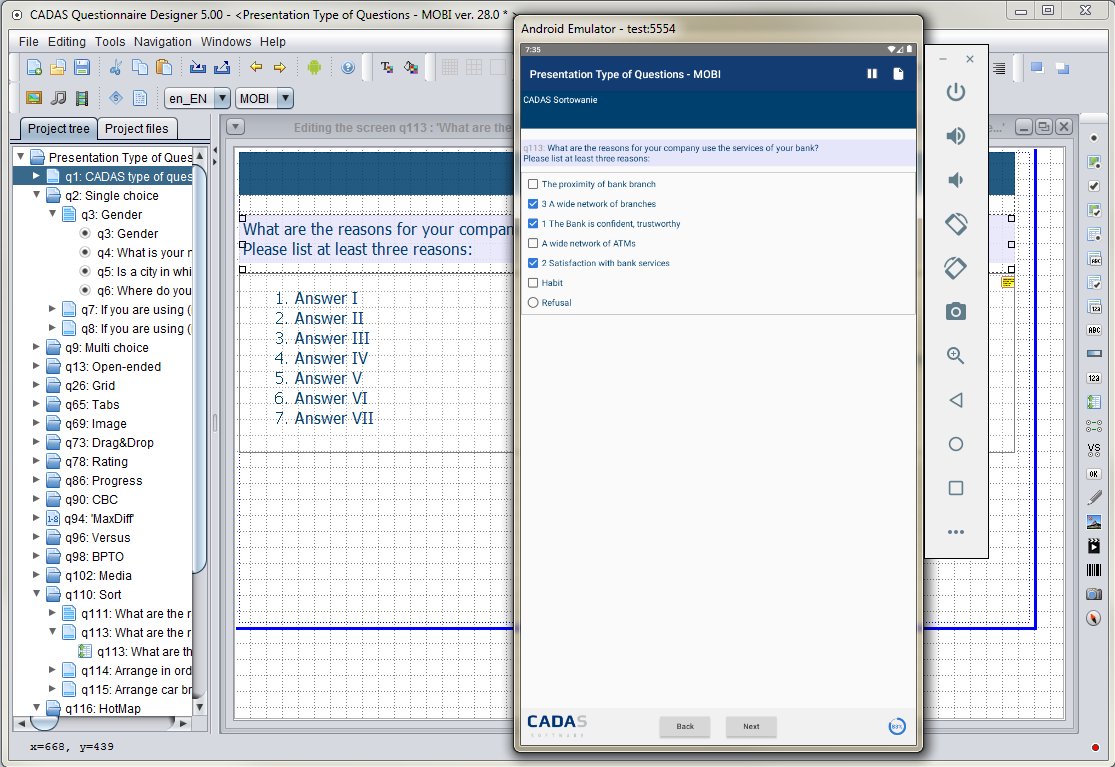Viewport: 1115px width, 767px height.
Task: Select radio item 'q5: Is a city in whi'
Action: (x=85, y=272)
